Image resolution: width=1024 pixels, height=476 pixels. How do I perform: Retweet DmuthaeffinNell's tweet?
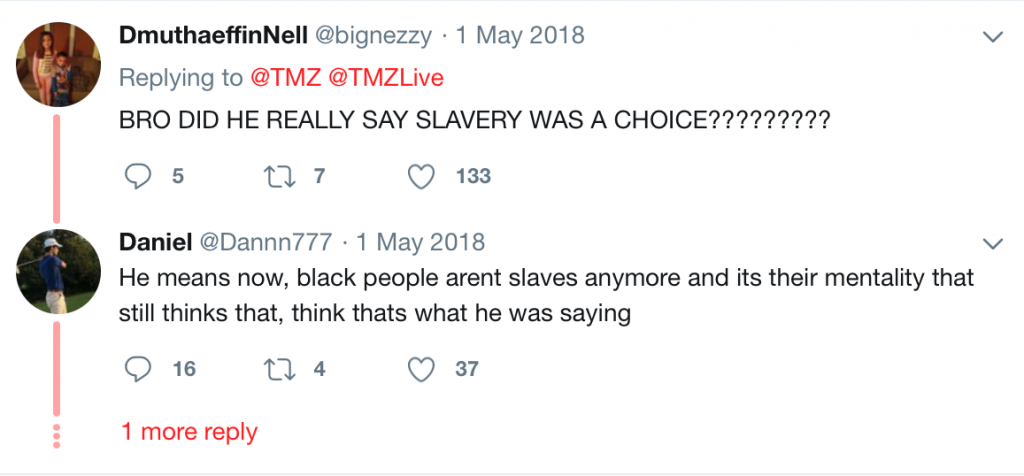pyautogui.click(x=280, y=176)
